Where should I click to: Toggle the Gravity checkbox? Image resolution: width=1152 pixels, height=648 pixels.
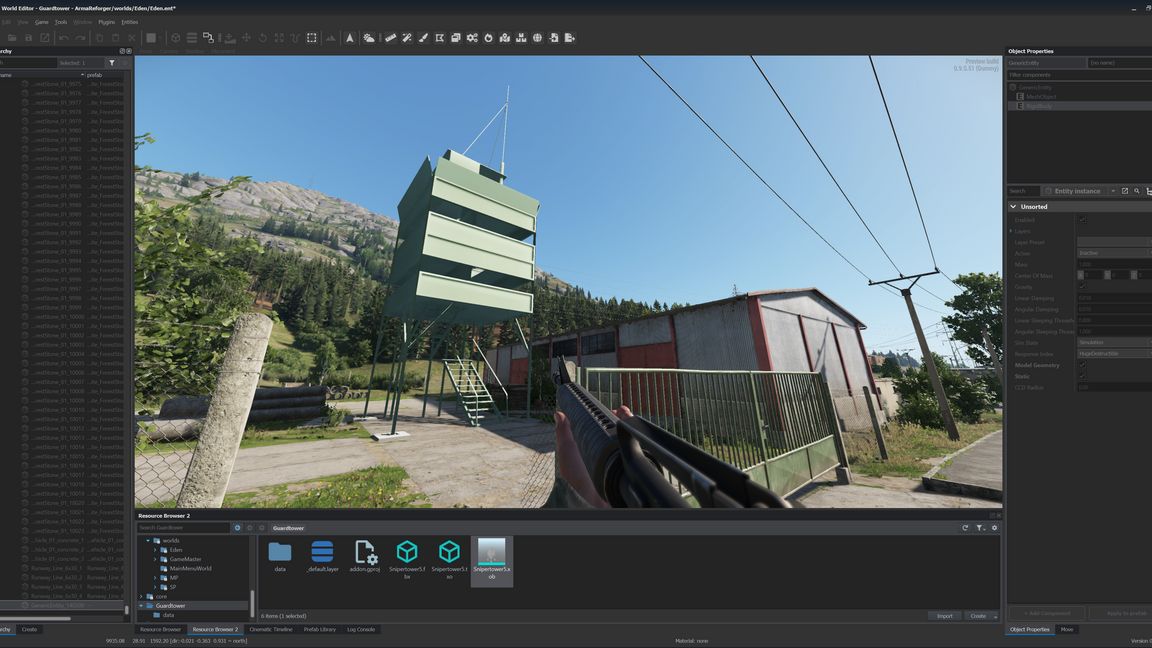pyautogui.click(x=1082, y=287)
